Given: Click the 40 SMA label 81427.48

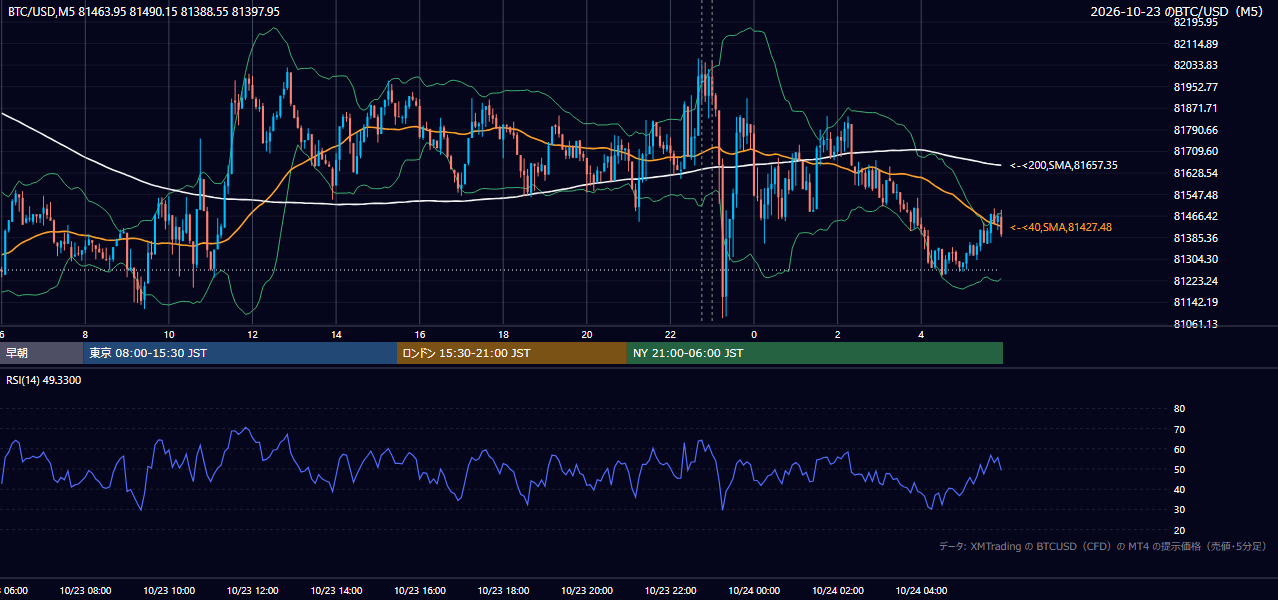Looking at the screenshot, I should (1061, 227).
